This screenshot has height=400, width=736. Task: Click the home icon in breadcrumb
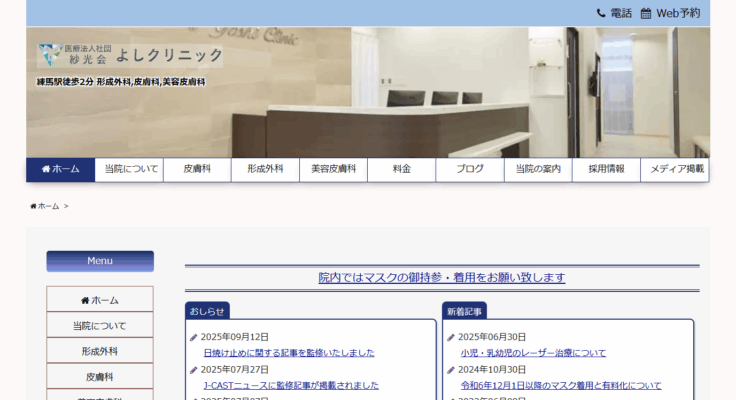pyautogui.click(x=33, y=206)
